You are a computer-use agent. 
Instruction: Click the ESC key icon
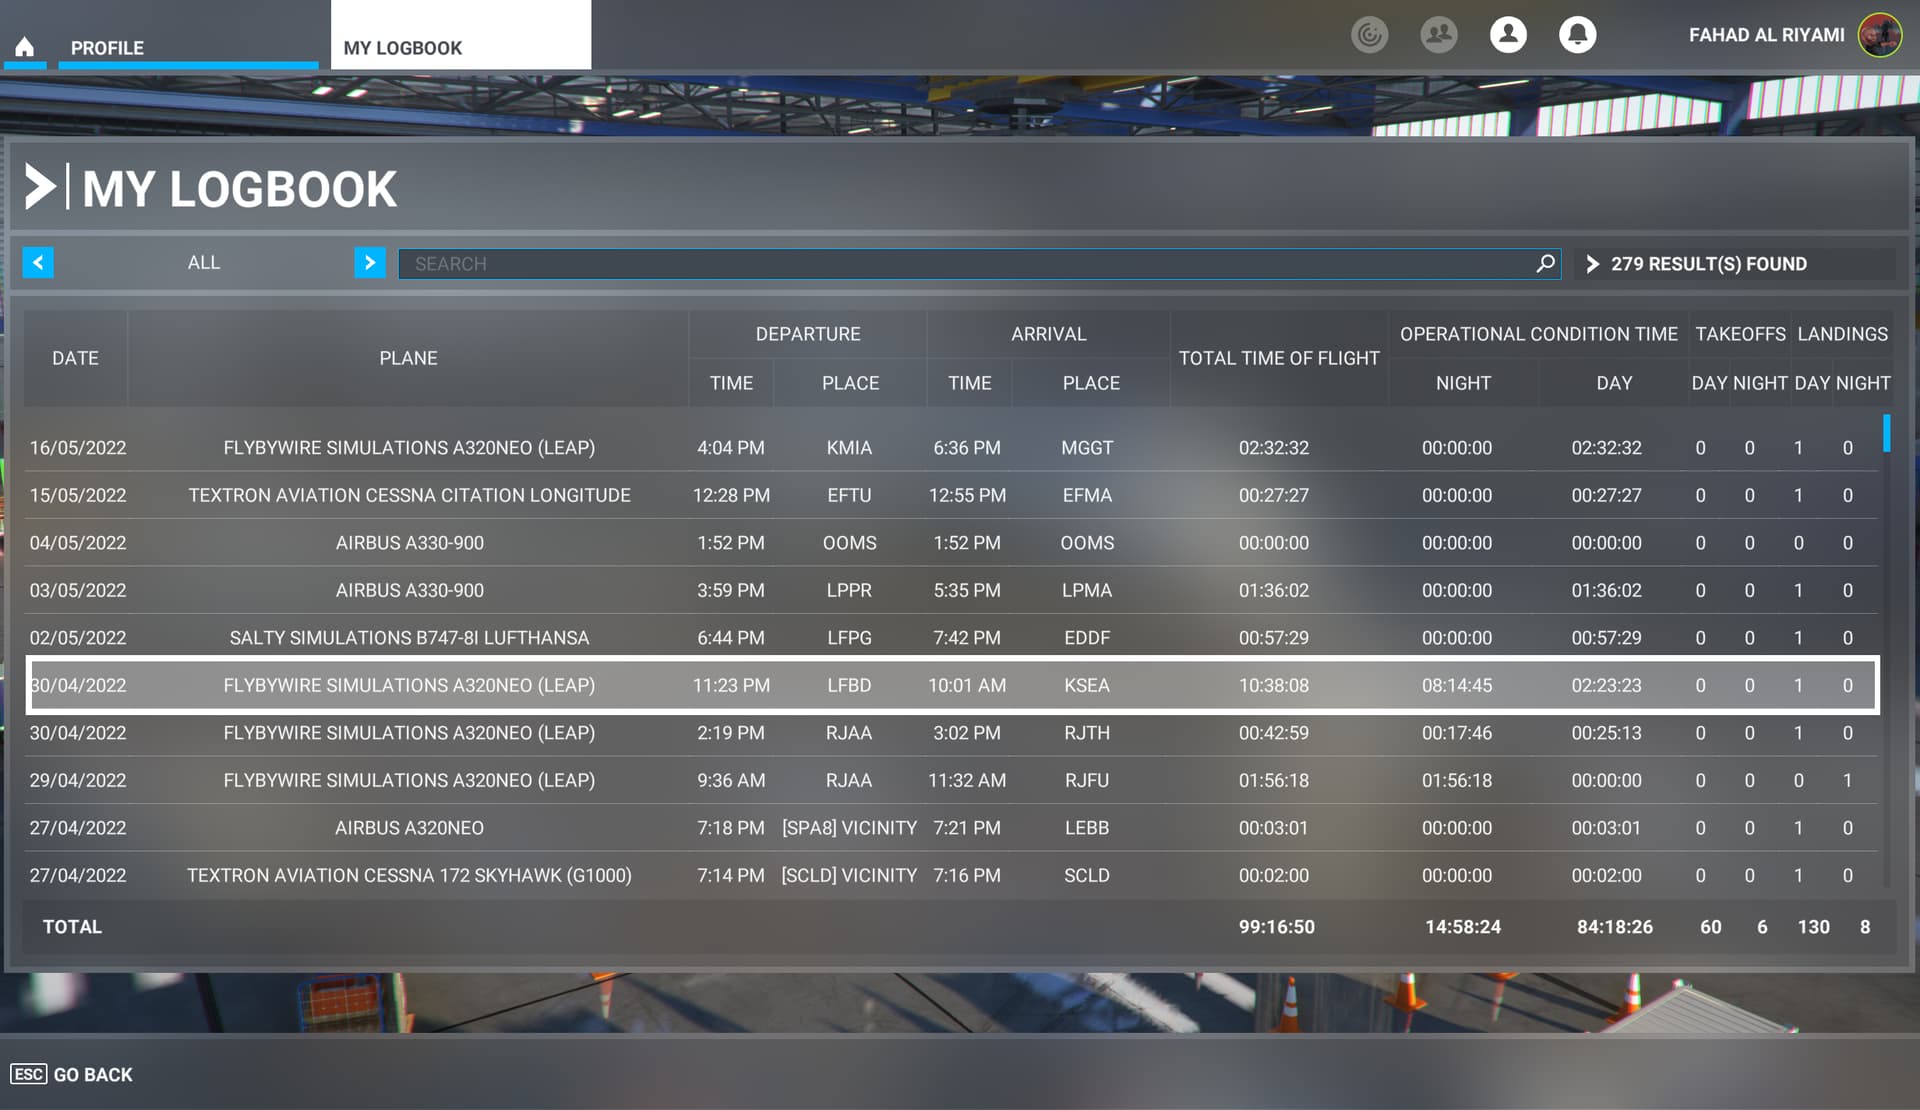[28, 1074]
